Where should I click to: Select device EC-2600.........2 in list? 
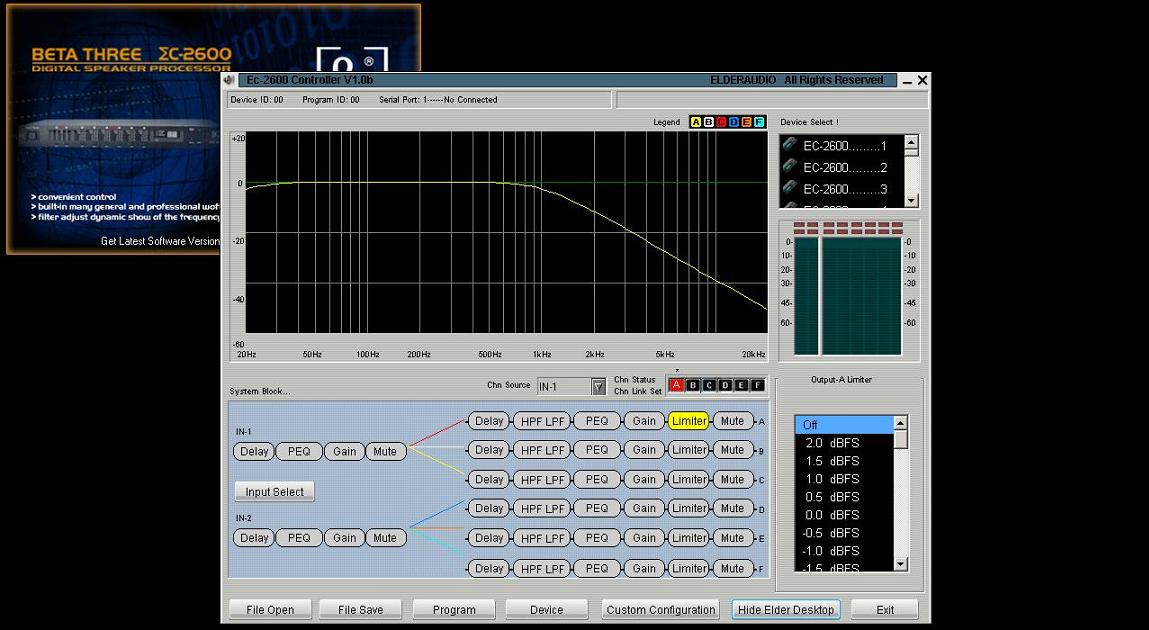click(x=841, y=168)
